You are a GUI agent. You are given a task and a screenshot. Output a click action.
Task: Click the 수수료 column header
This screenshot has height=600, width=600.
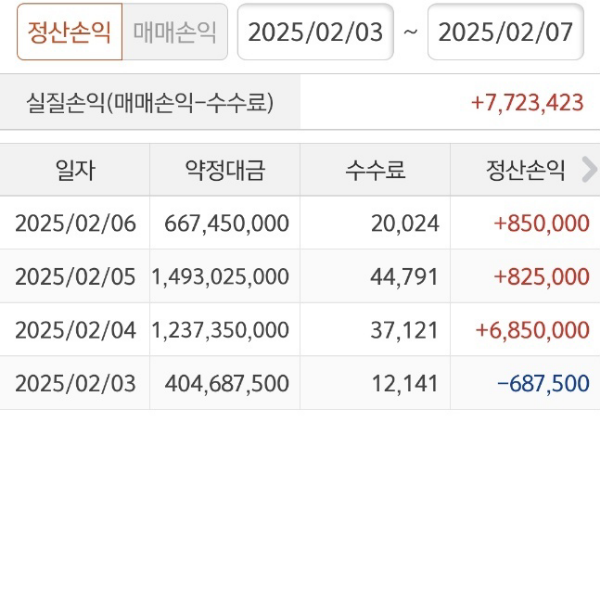pos(375,170)
